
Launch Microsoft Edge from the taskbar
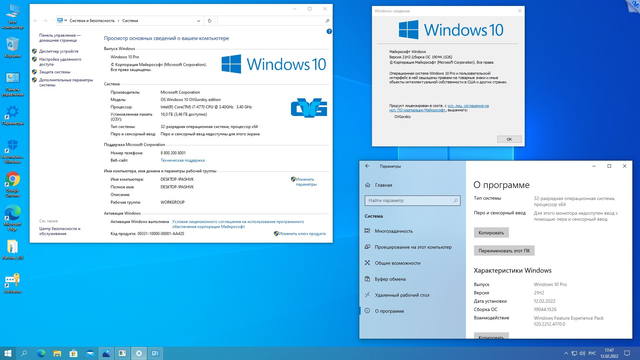coord(41,353)
